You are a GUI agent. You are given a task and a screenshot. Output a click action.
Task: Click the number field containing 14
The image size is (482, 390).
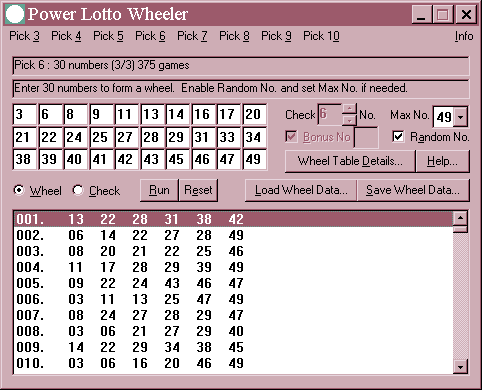(178, 114)
